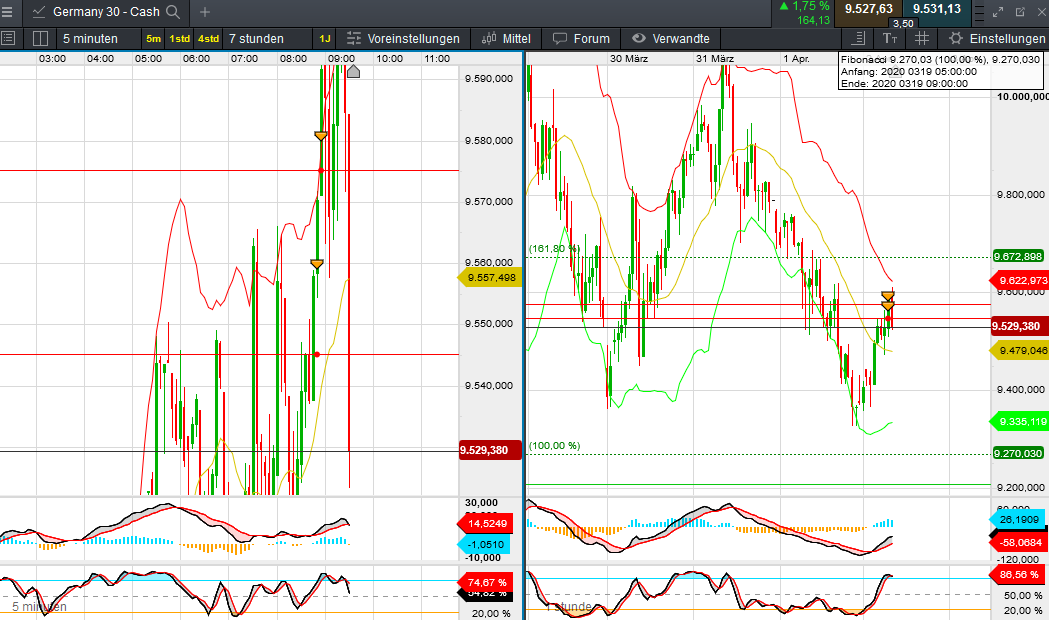Click the 31 März date on time axis

pos(714,59)
